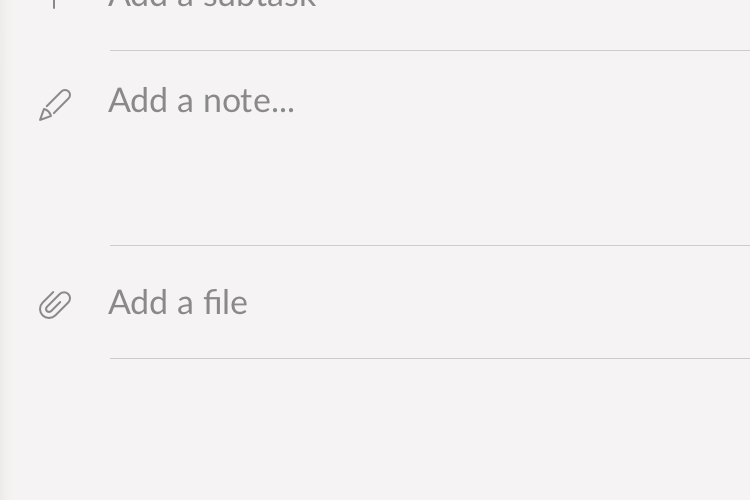
Task: Click the paperclip attachment icon
Action: click(55, 304)
